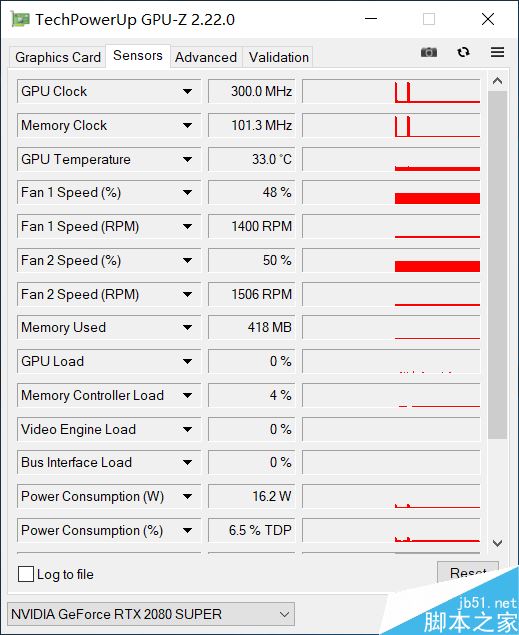Open Fan 1 Speed (%) dropdown

click(187, 192)
